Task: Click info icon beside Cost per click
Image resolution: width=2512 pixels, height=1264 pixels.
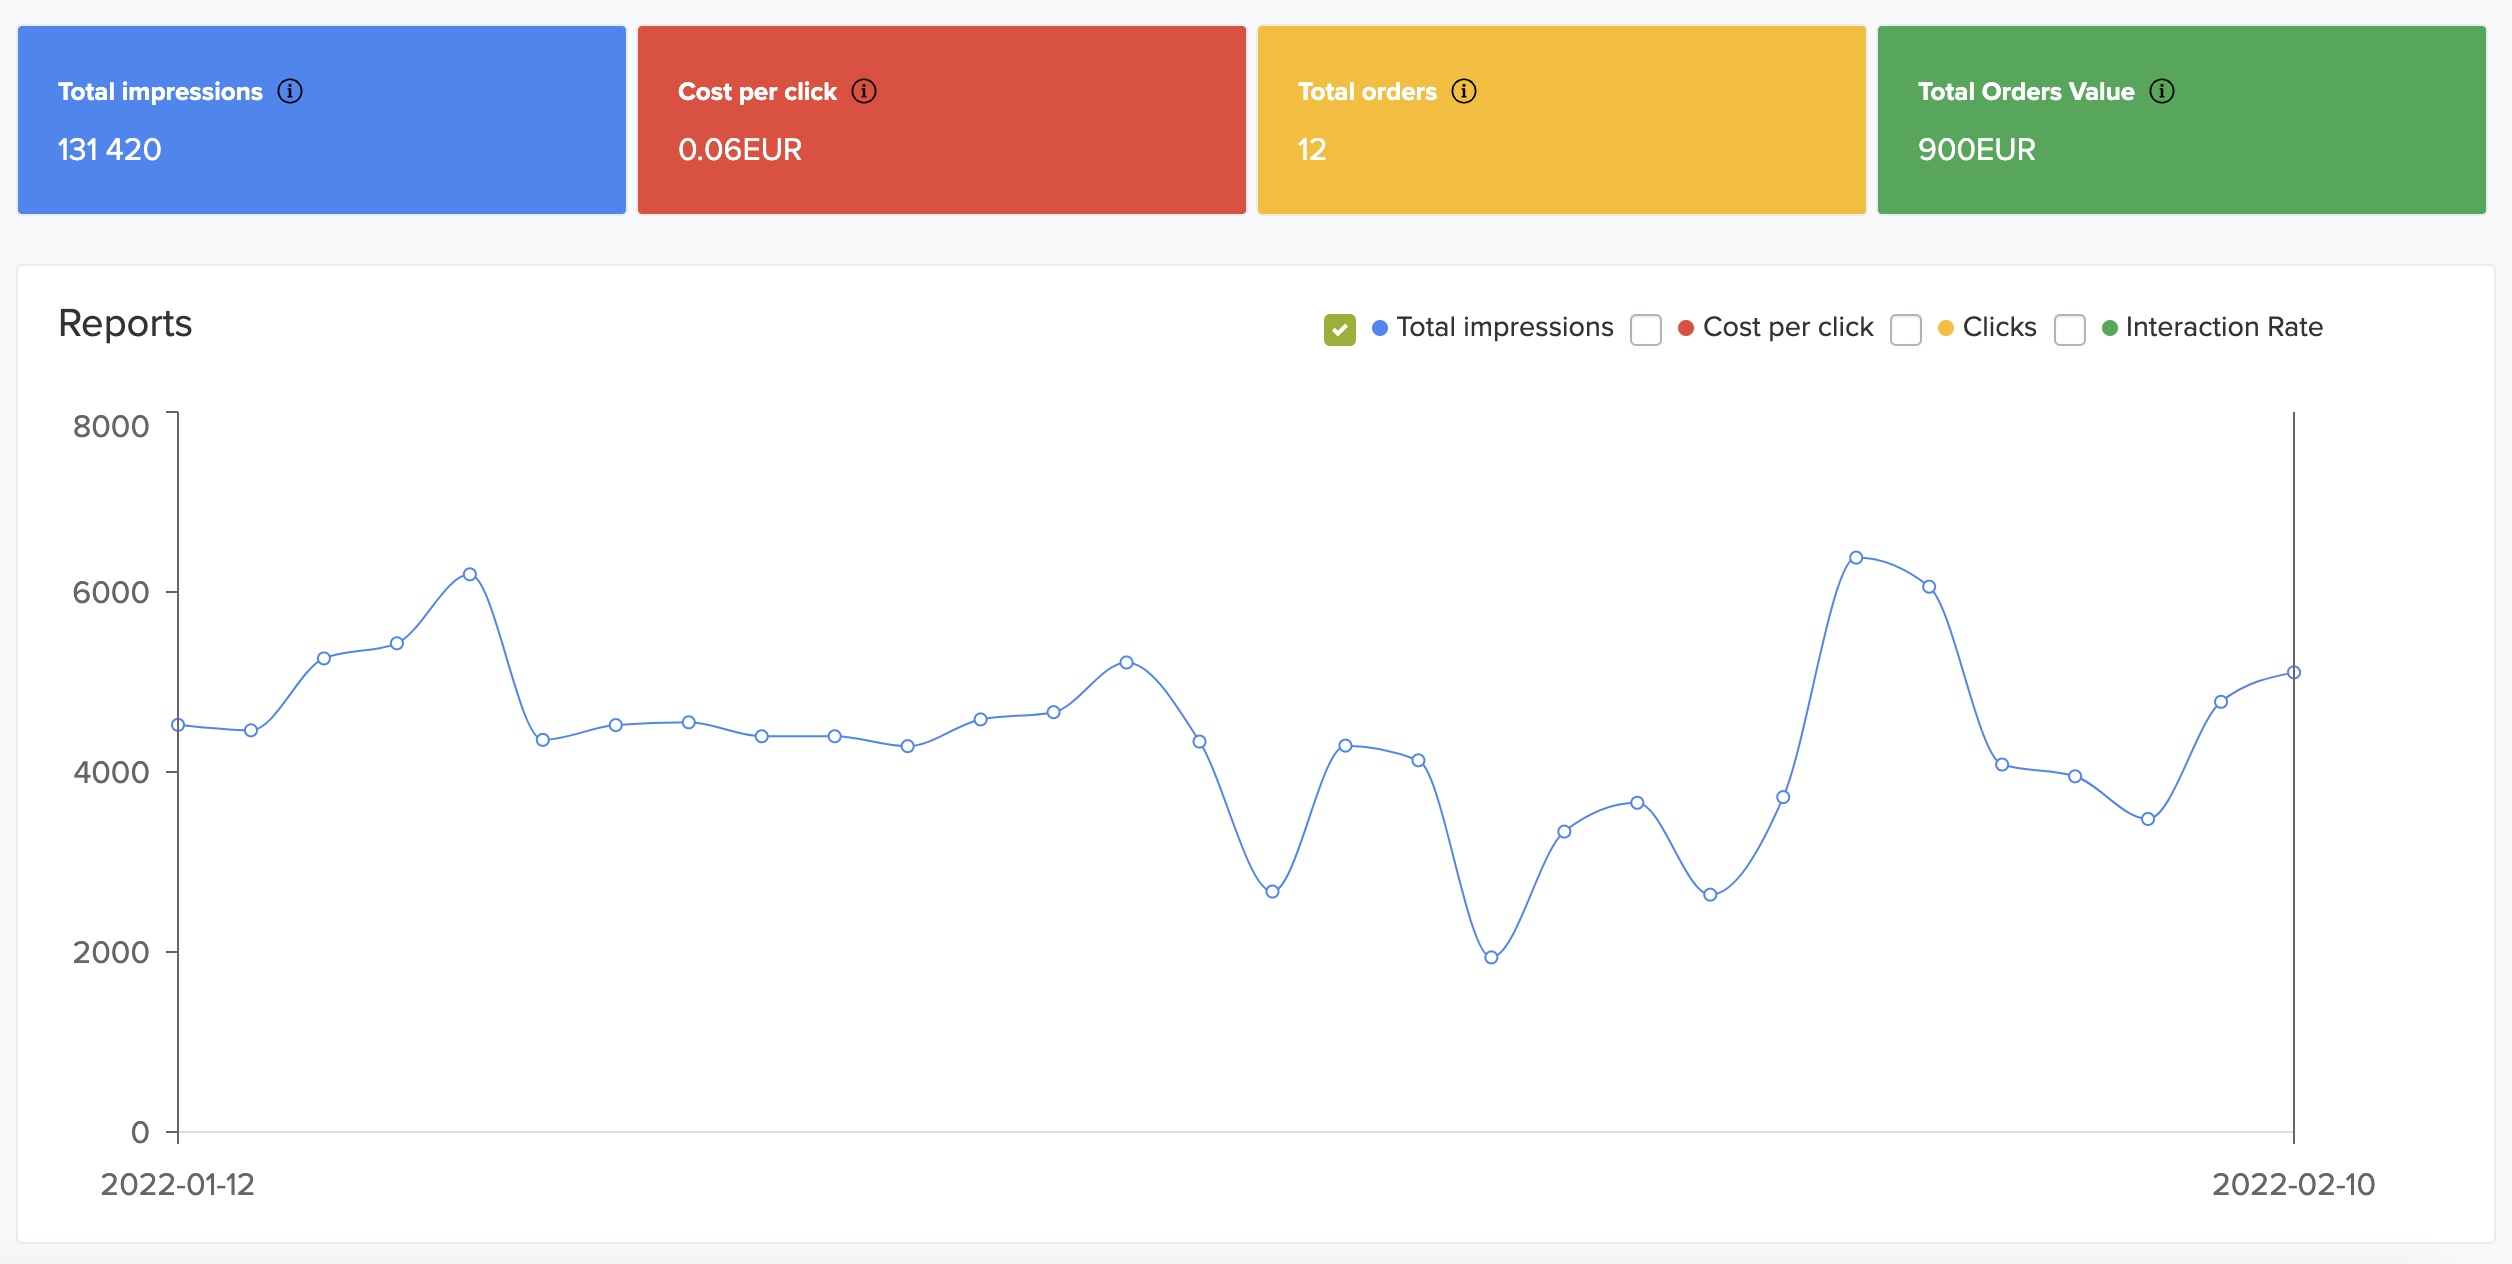Action: pyautogui.click(x=864, y=91)
